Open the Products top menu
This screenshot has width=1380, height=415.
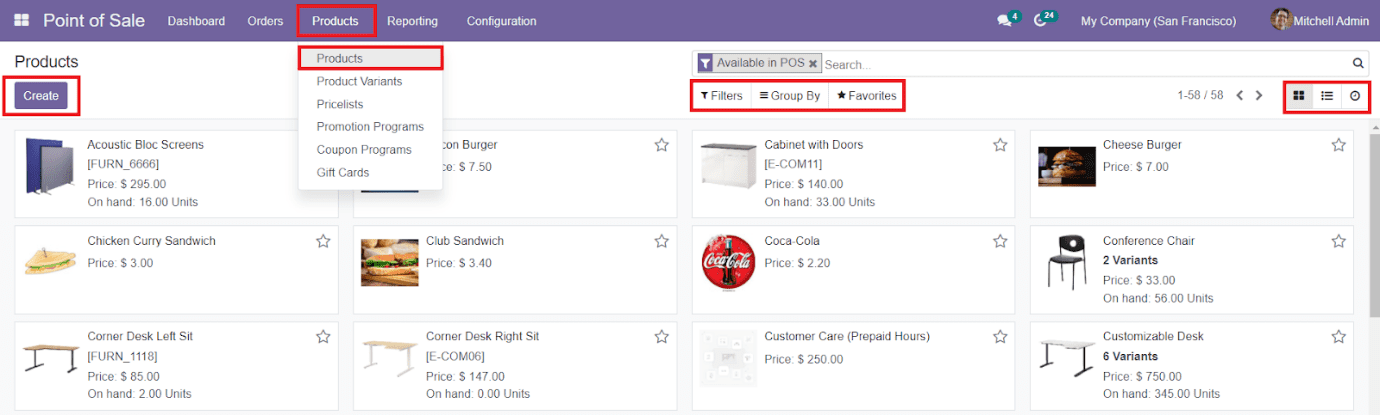(335, 21)
